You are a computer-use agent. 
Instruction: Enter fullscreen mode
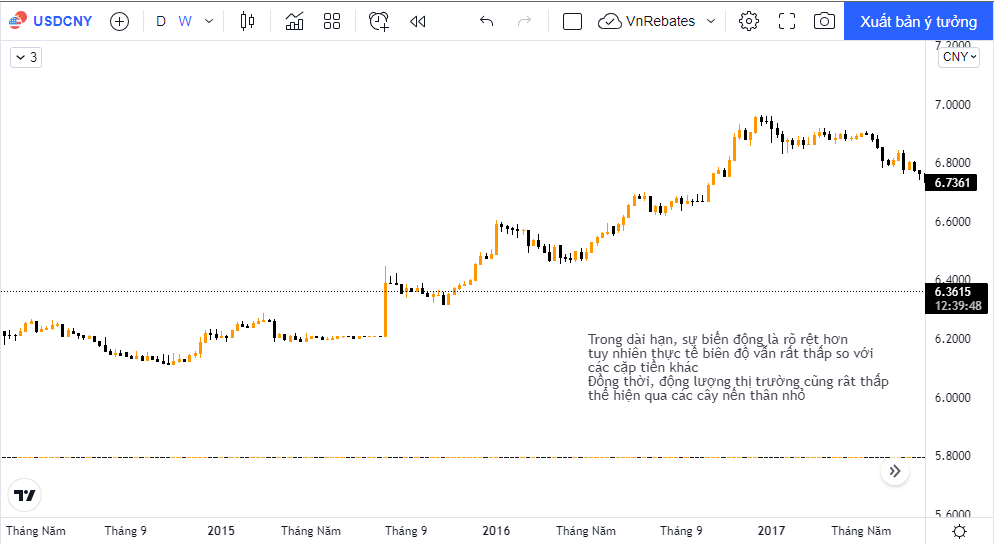pos(787,21)
